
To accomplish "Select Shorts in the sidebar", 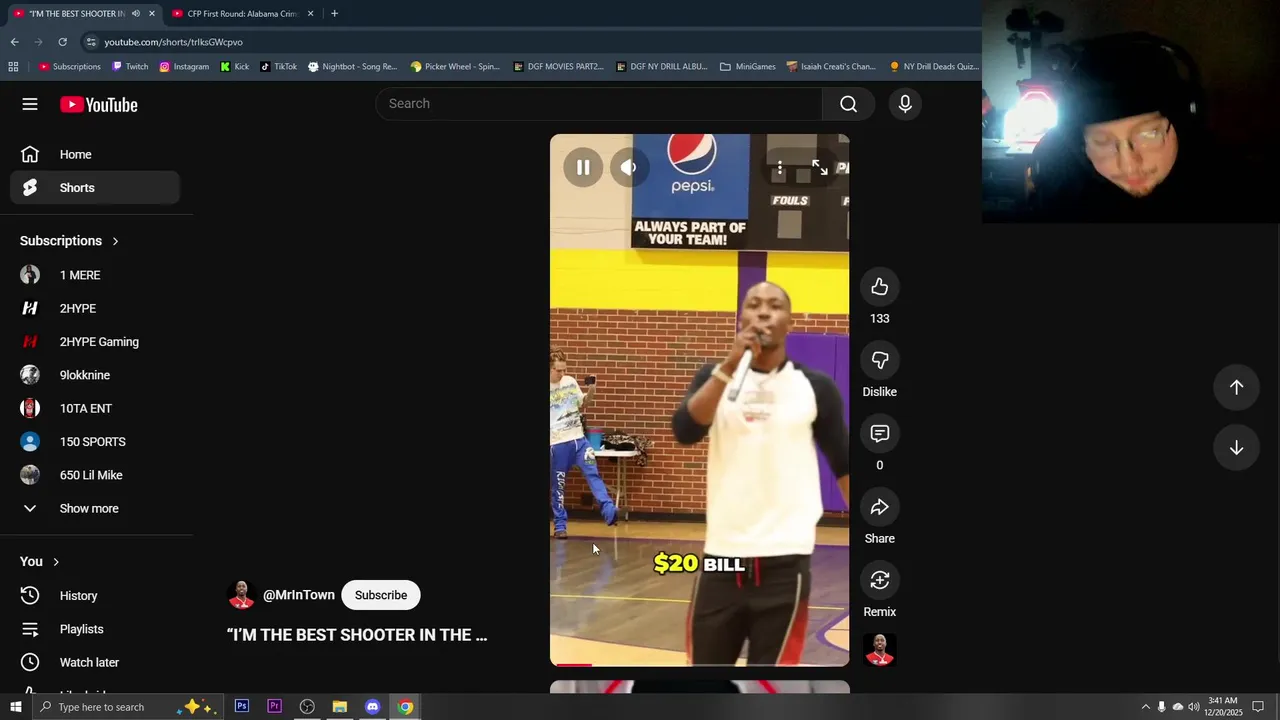I will (x=95, y=188).
